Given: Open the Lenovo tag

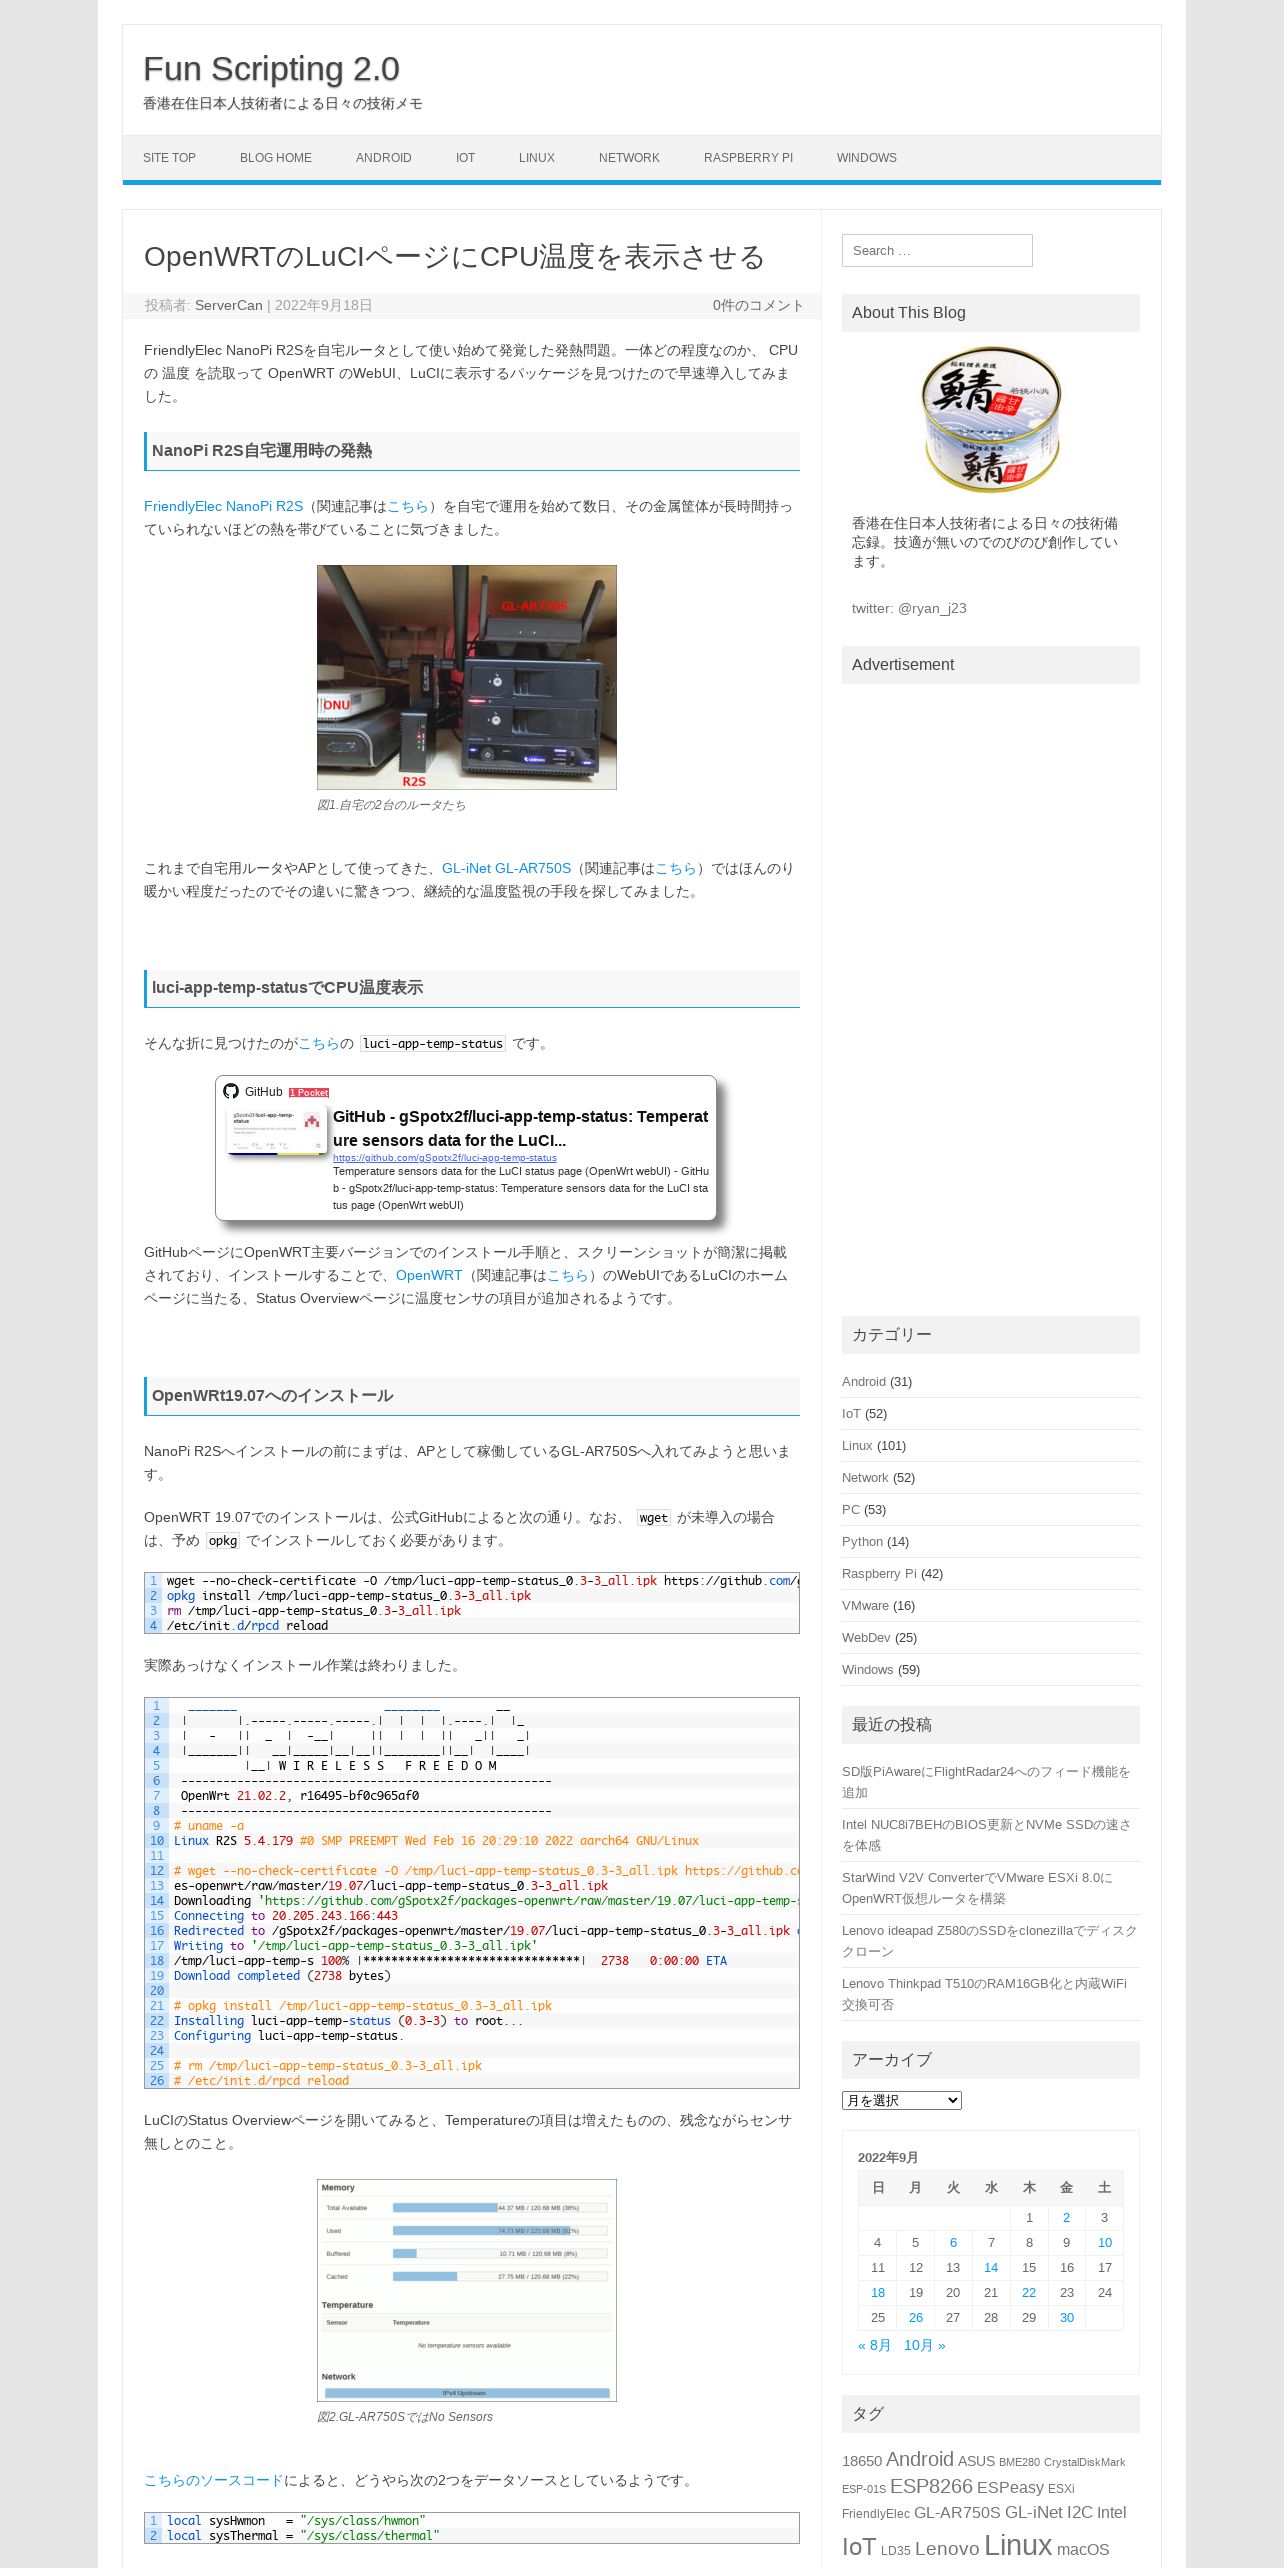Looking at the screenshot, I should coord(947,2549).
